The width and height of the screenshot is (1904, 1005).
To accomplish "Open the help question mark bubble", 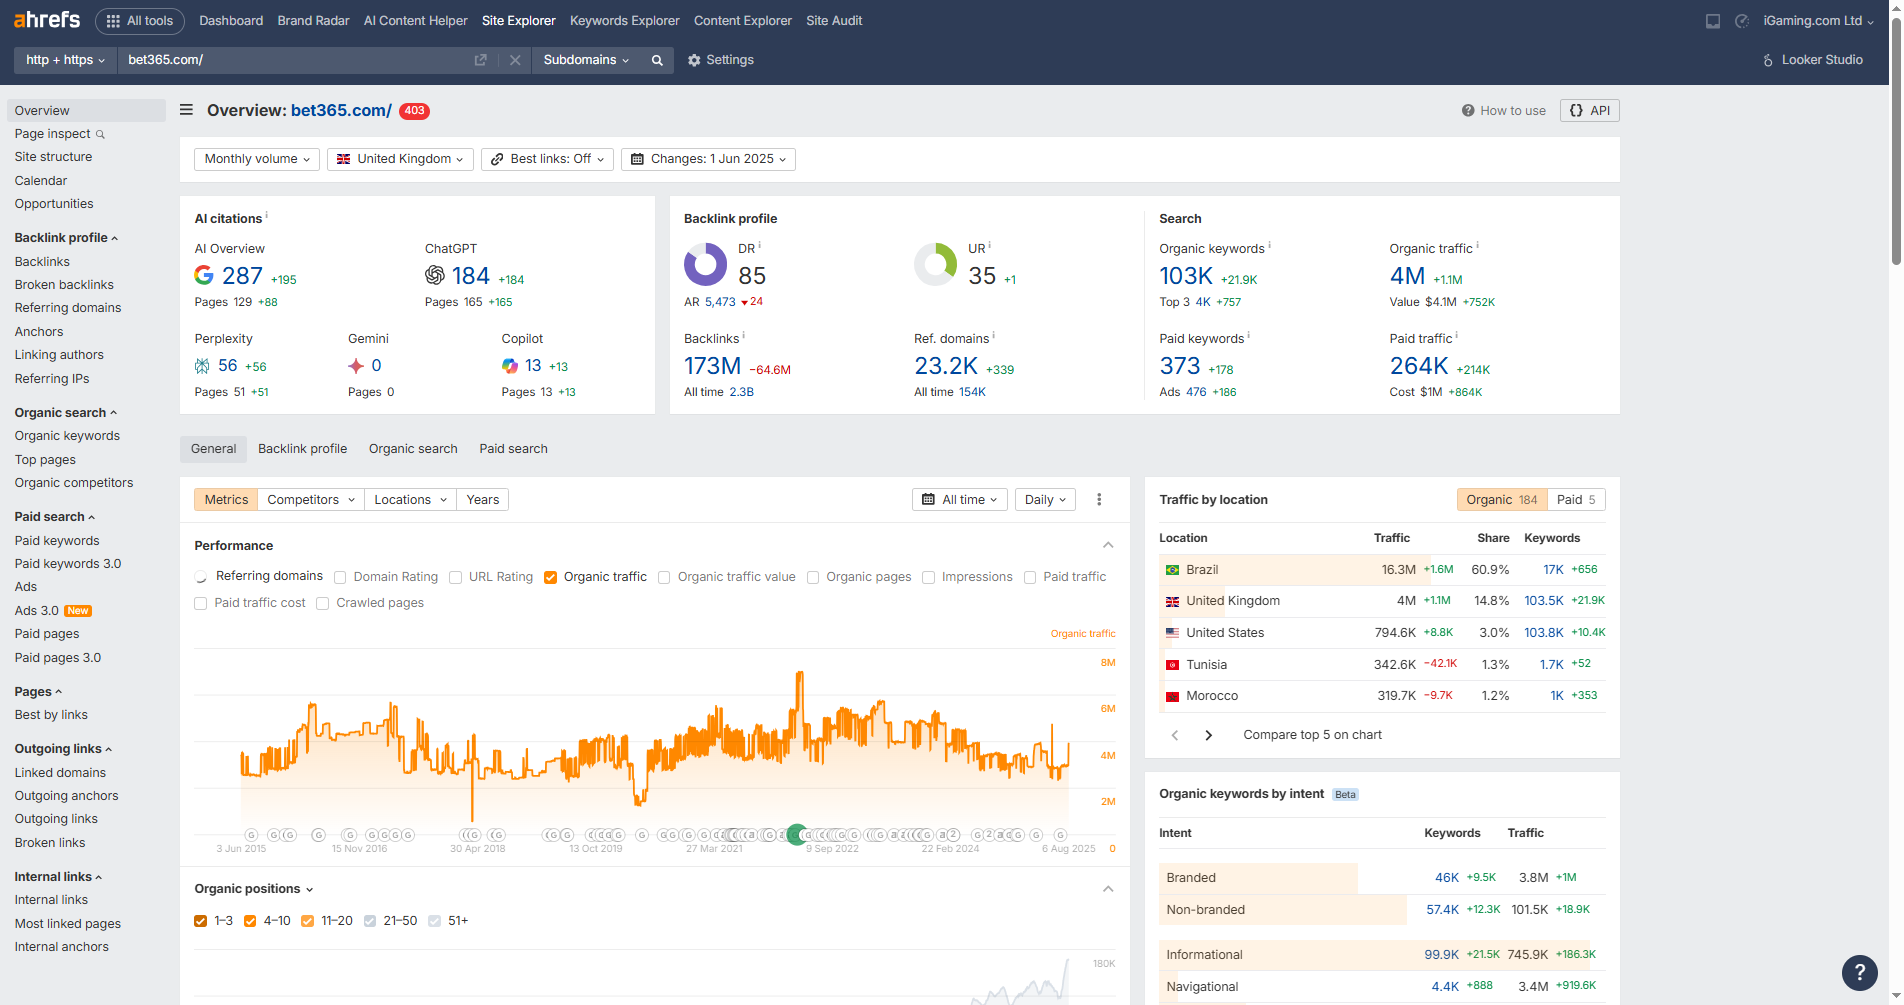I will [1859, 971].
